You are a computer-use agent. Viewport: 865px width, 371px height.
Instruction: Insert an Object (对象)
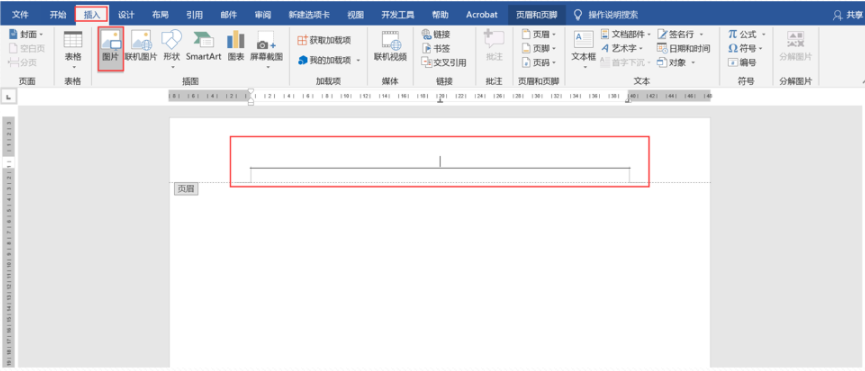tap(672, 63)
